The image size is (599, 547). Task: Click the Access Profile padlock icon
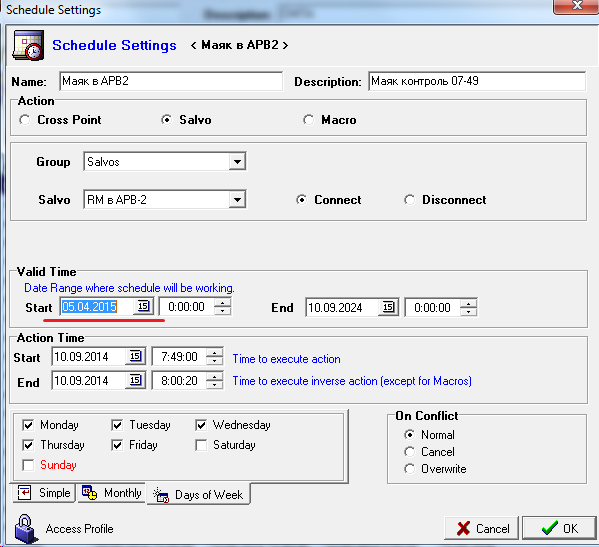26,528
